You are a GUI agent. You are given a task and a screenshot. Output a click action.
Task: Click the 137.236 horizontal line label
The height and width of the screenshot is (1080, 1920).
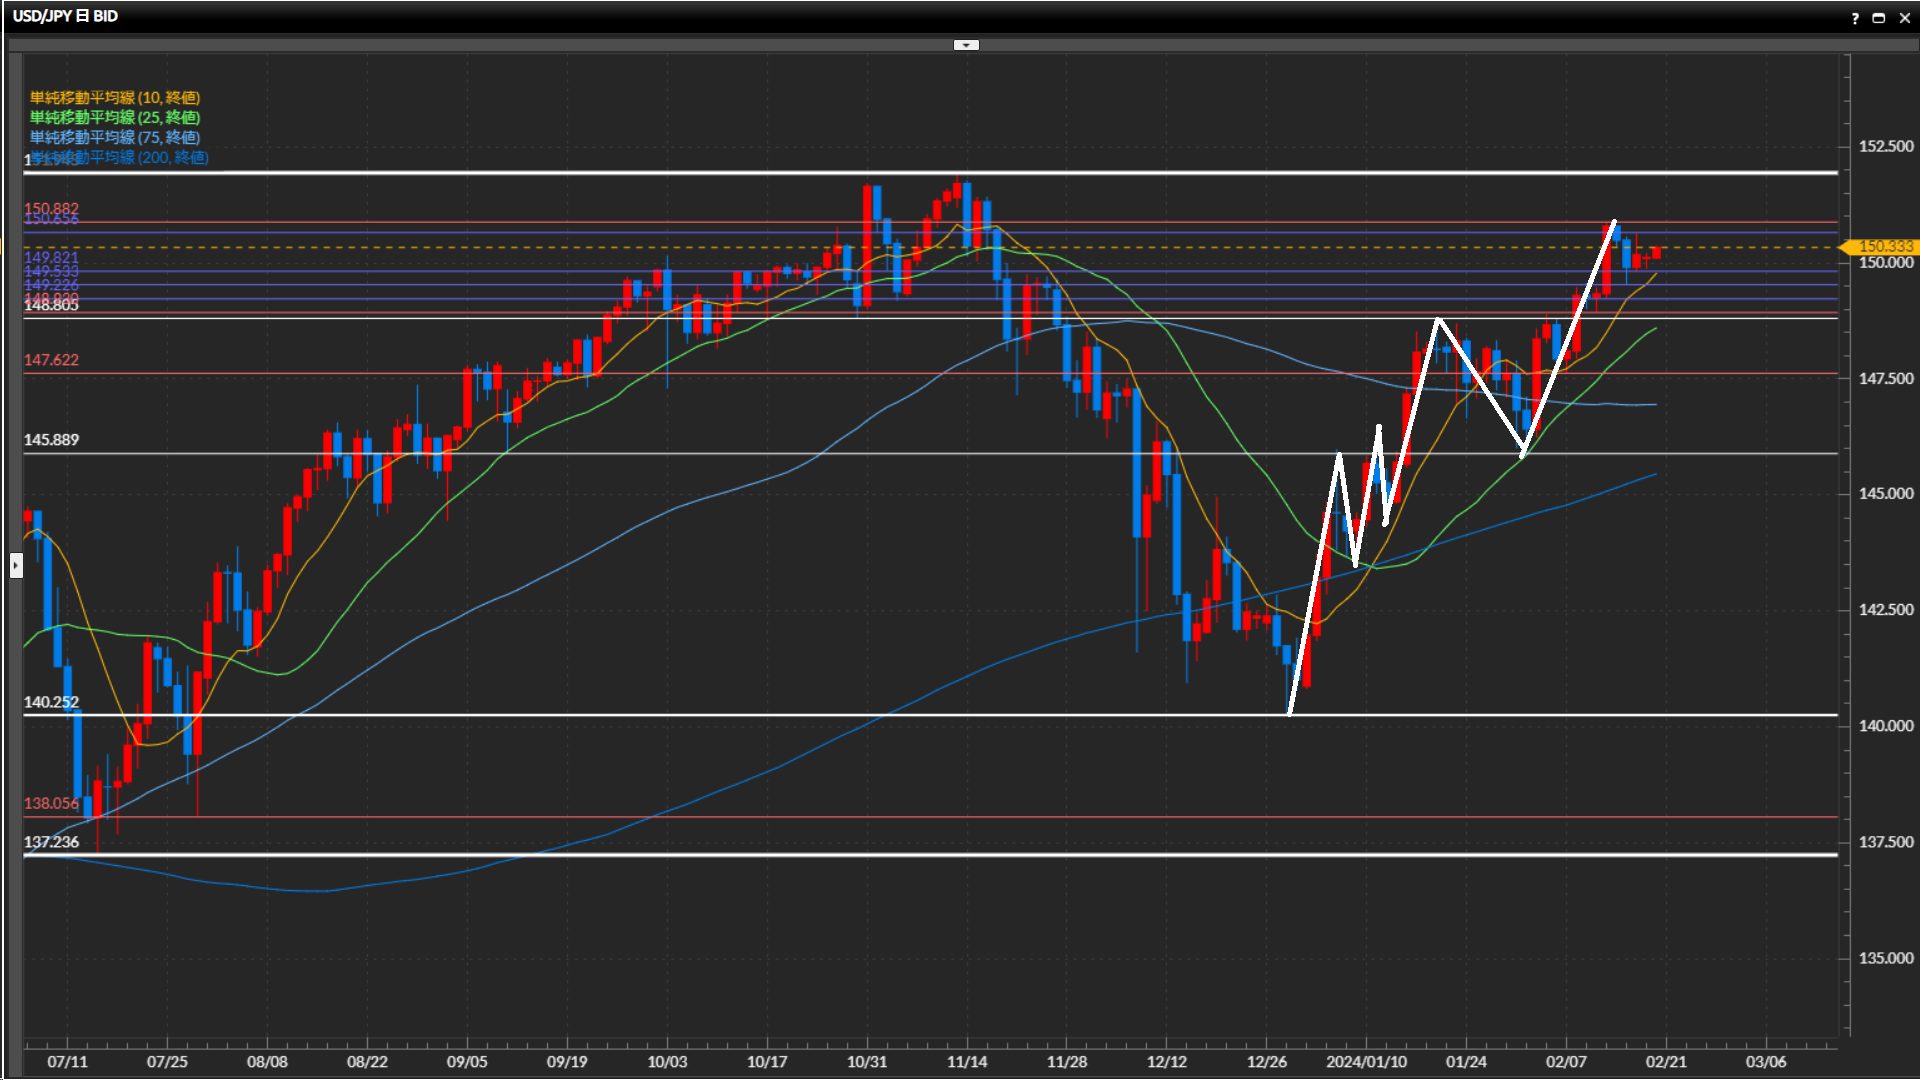click(x=51, y=842)
